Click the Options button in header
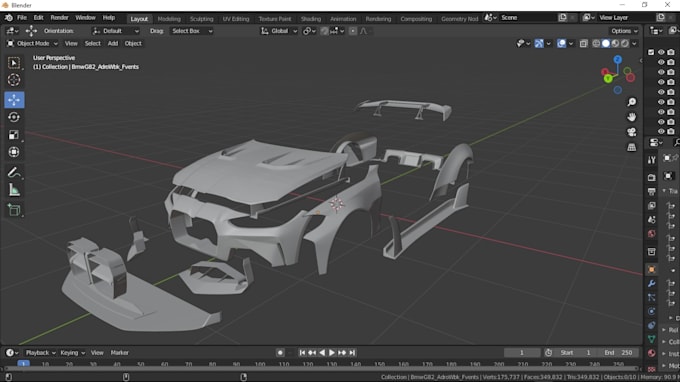 [x=624, y=31]
